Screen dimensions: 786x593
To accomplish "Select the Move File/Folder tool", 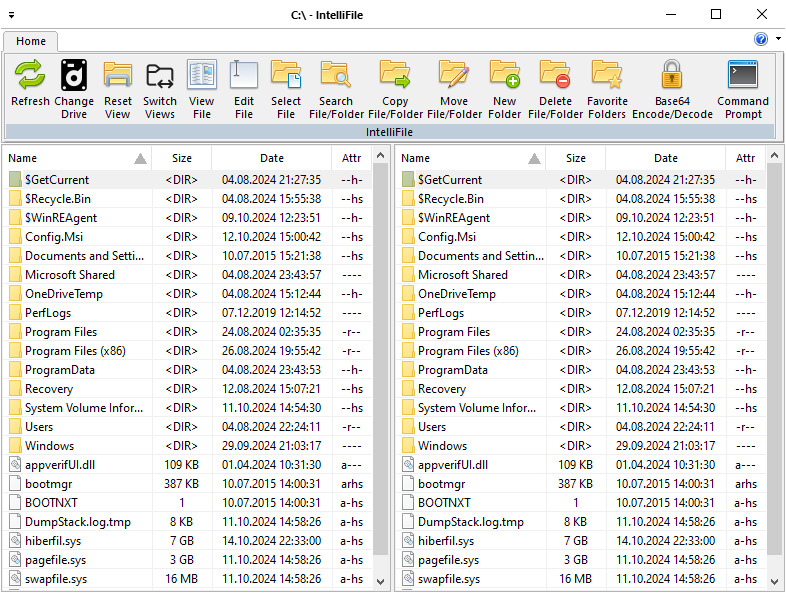I will [454, 89].
